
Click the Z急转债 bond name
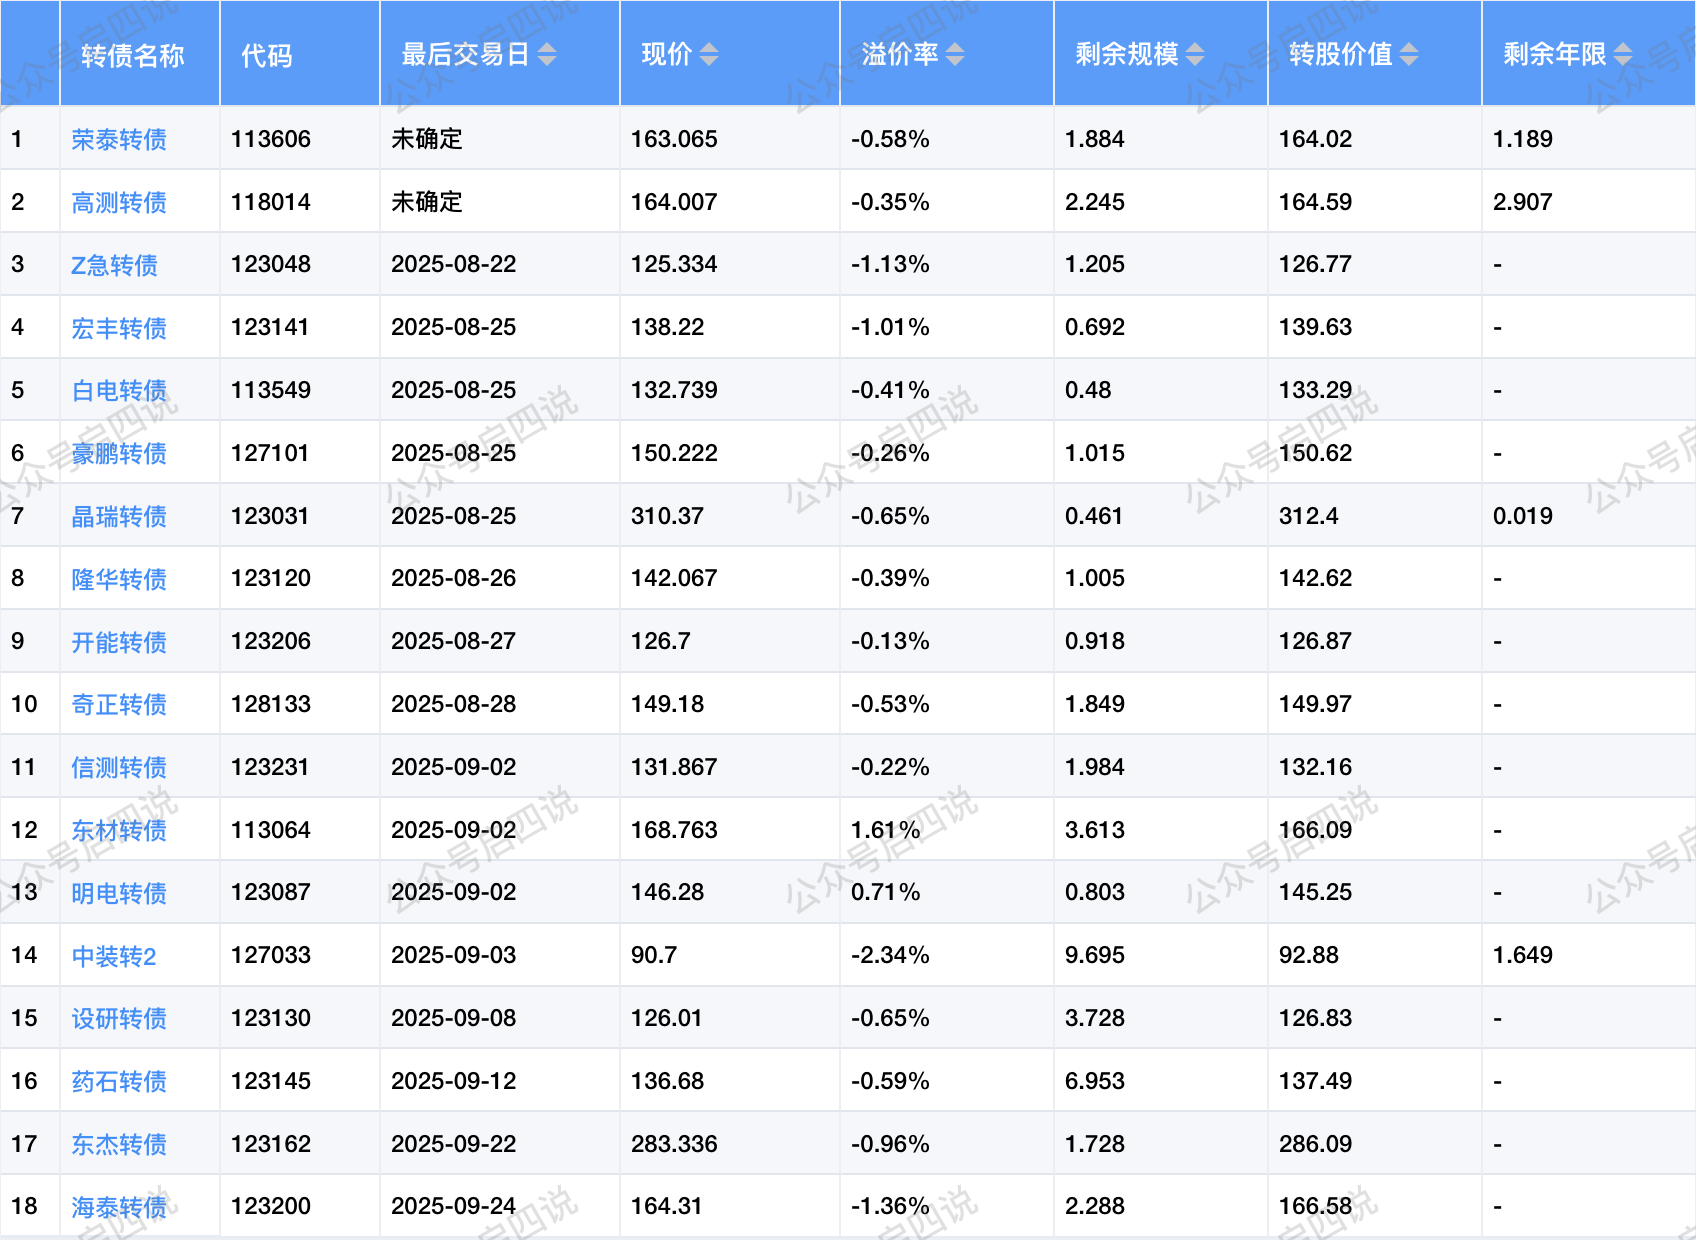114,265
